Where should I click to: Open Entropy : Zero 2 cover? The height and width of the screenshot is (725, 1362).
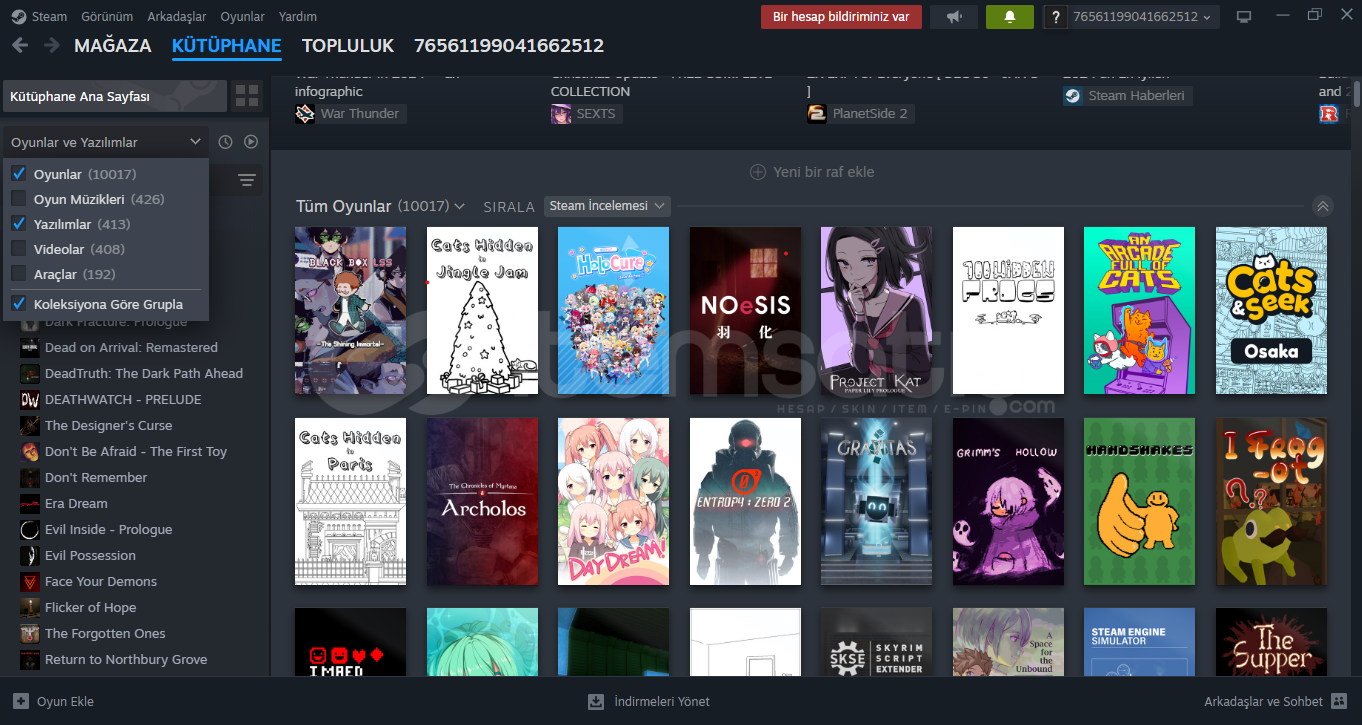[x=745, y=501]
